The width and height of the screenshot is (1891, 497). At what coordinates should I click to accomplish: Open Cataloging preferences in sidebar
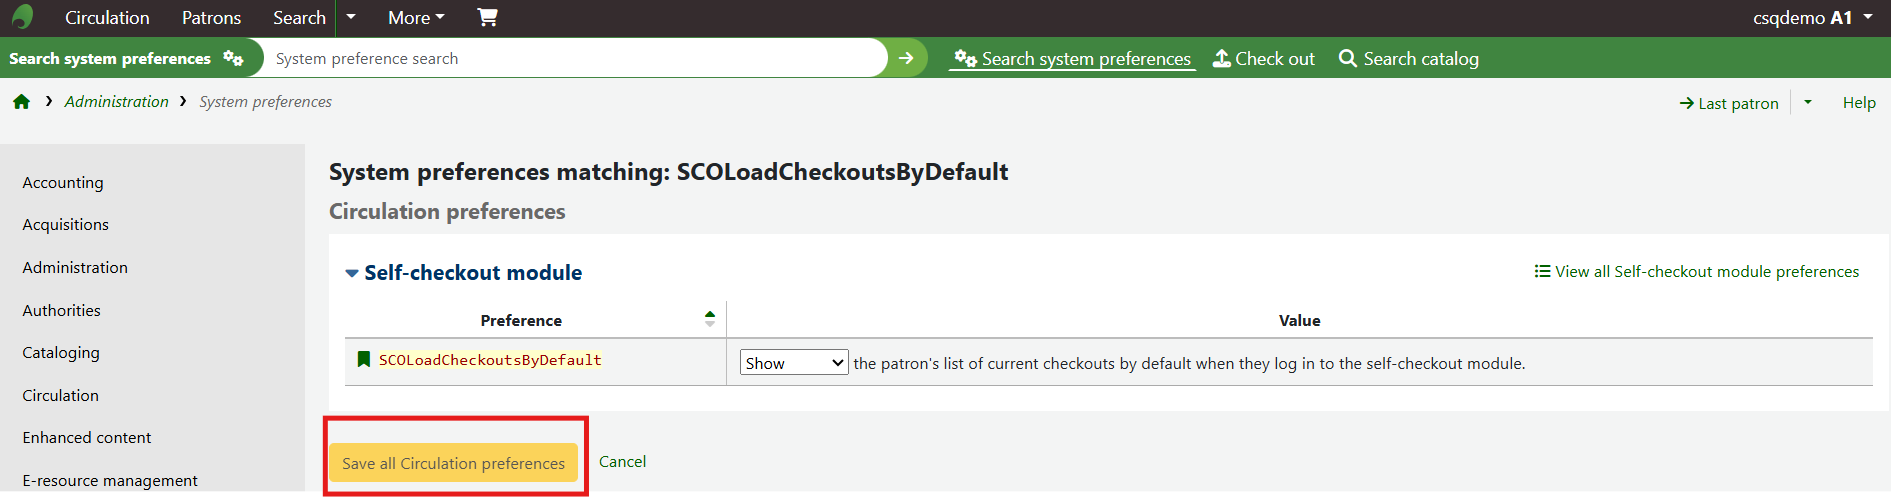pyautogui.click(x=61, y=353)
